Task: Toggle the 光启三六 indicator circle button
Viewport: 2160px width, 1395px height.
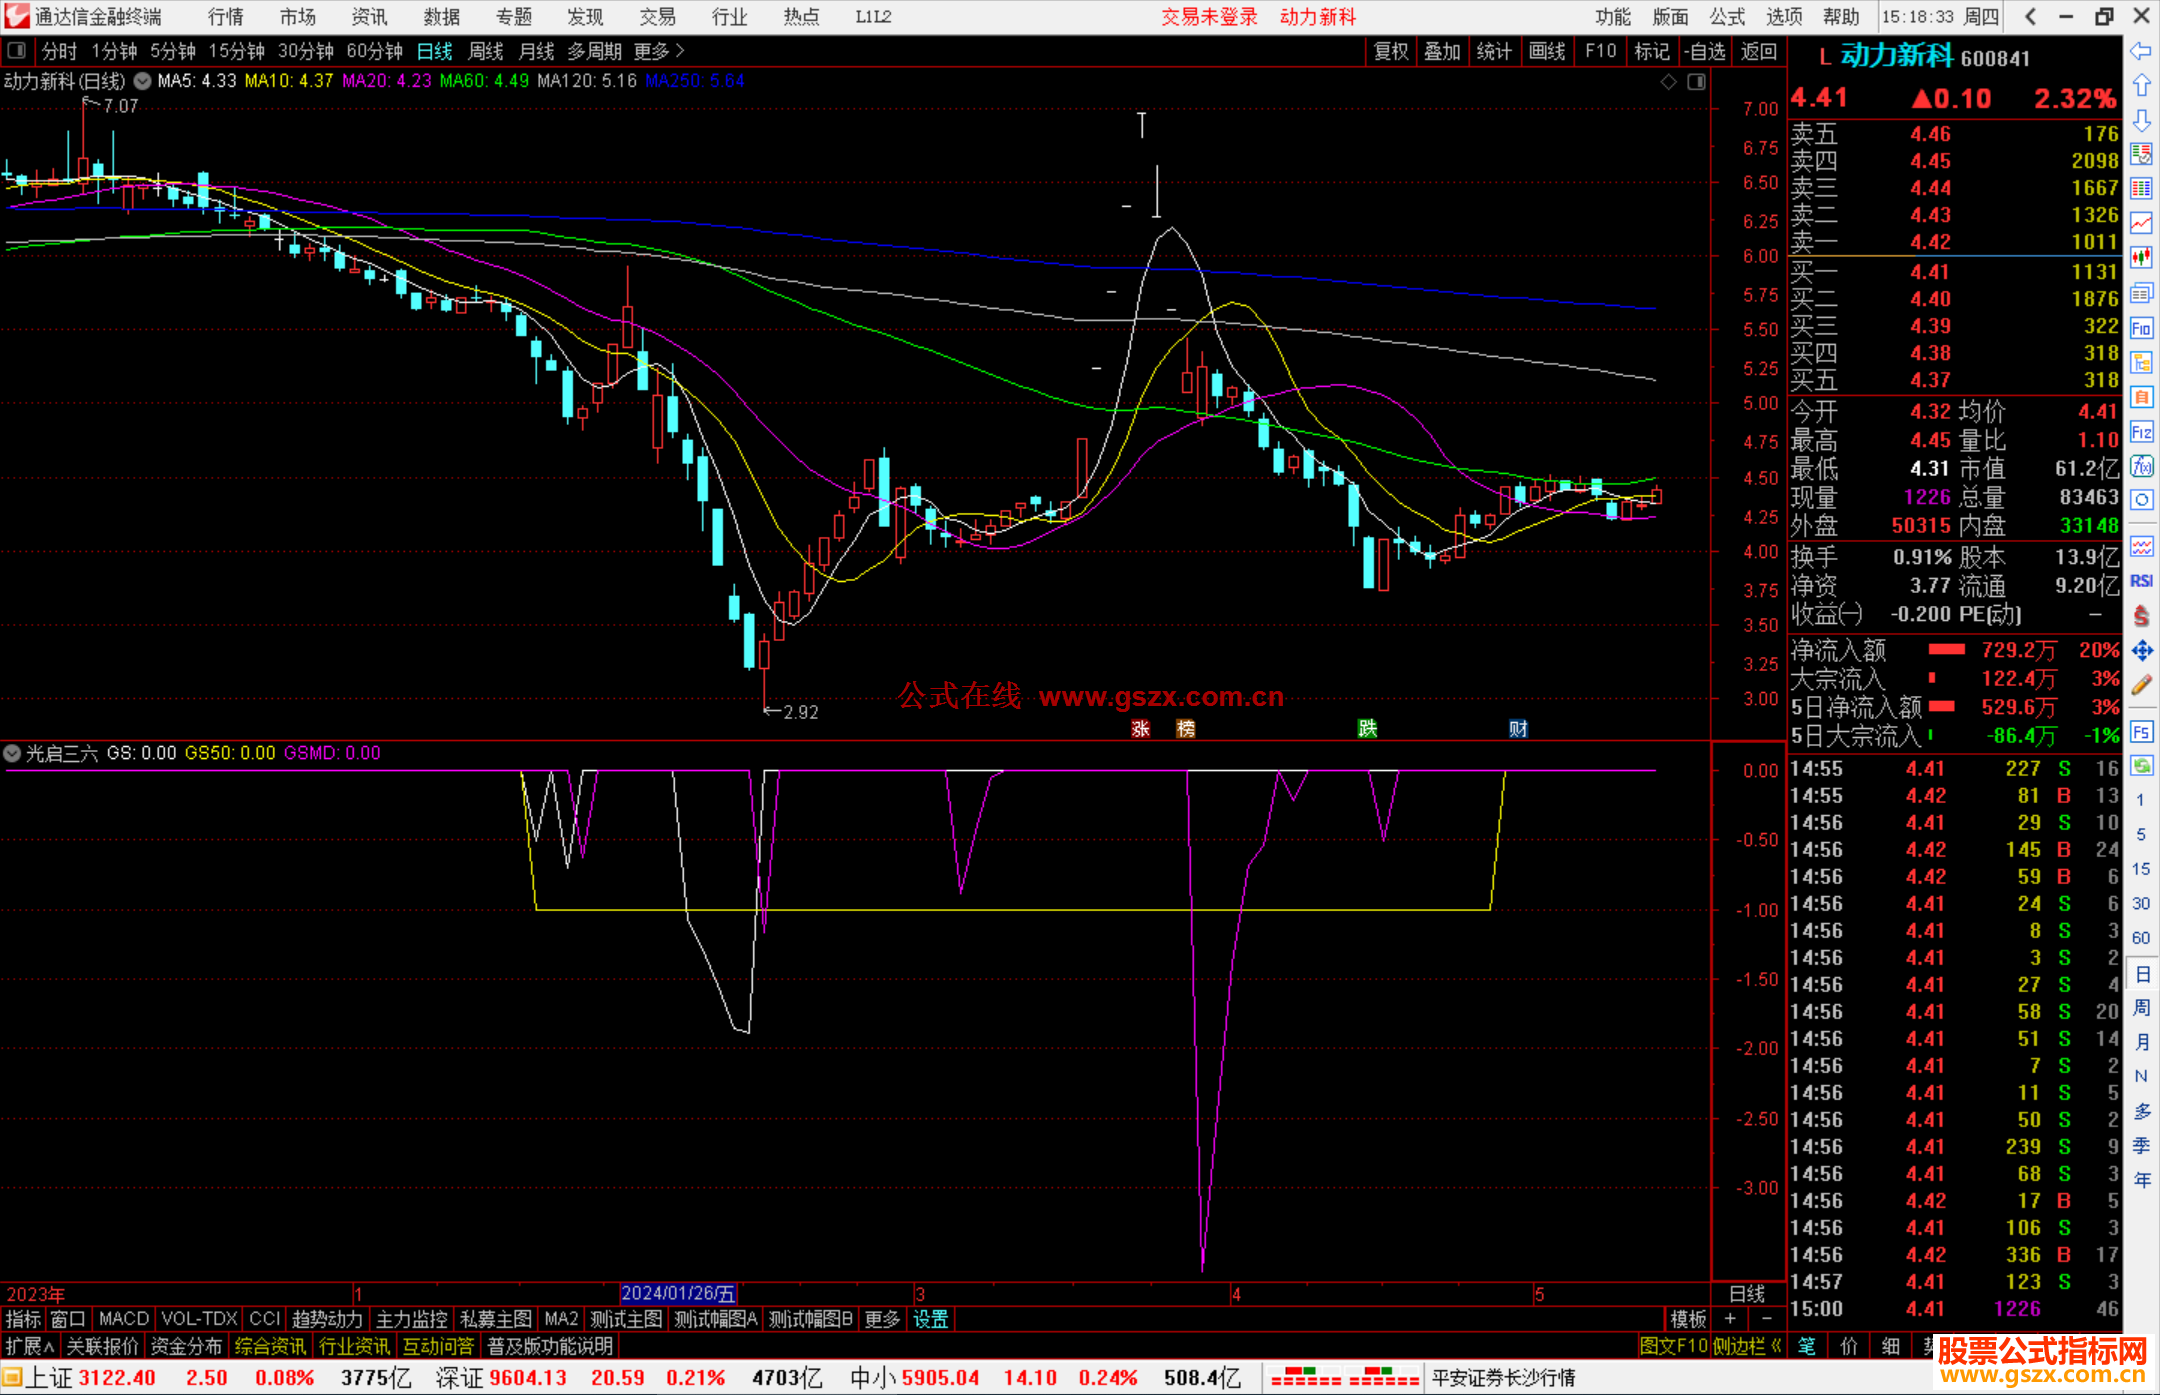Action: [x=12, y=753]
